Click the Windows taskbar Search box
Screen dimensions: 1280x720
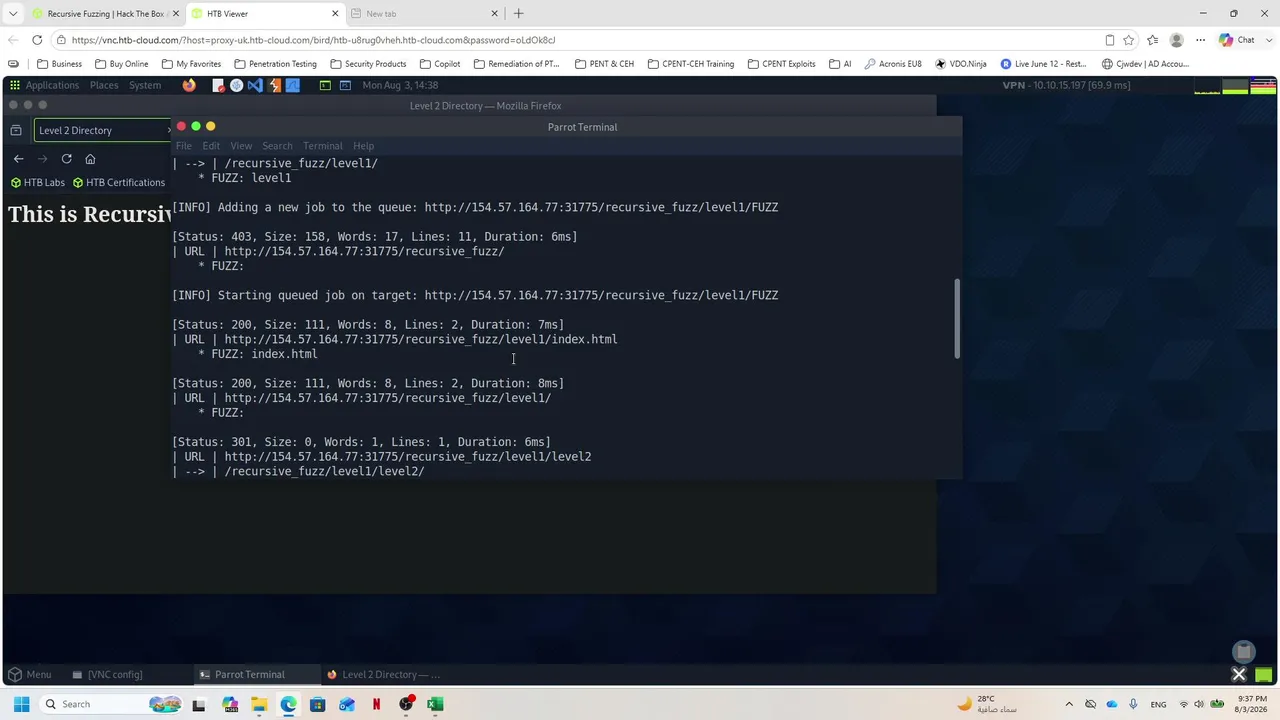pyautogui.click(x=111, y=704)
